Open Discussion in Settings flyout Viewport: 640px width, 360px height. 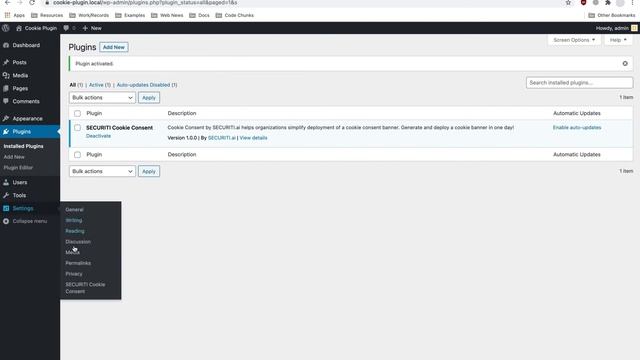click(78, 242)
